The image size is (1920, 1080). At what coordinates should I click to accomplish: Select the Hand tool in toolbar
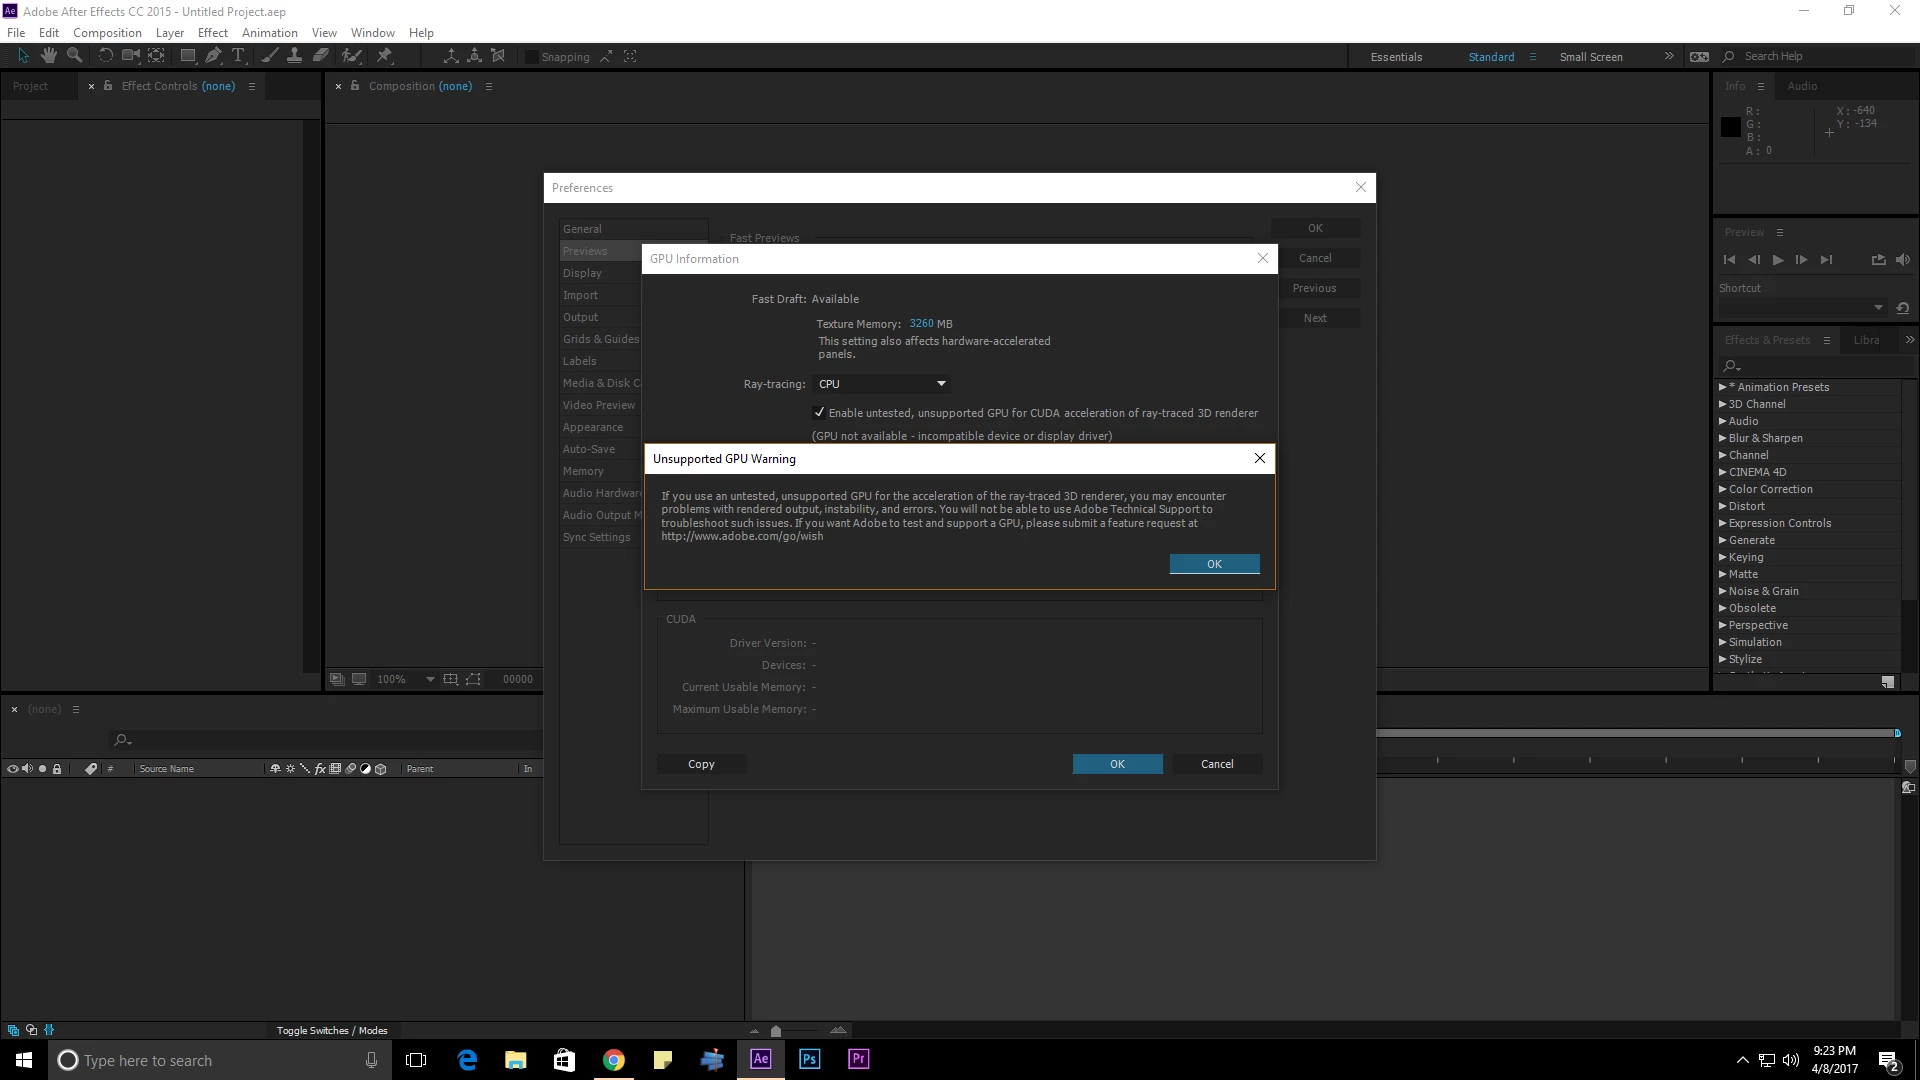click(x=48, y=56)
